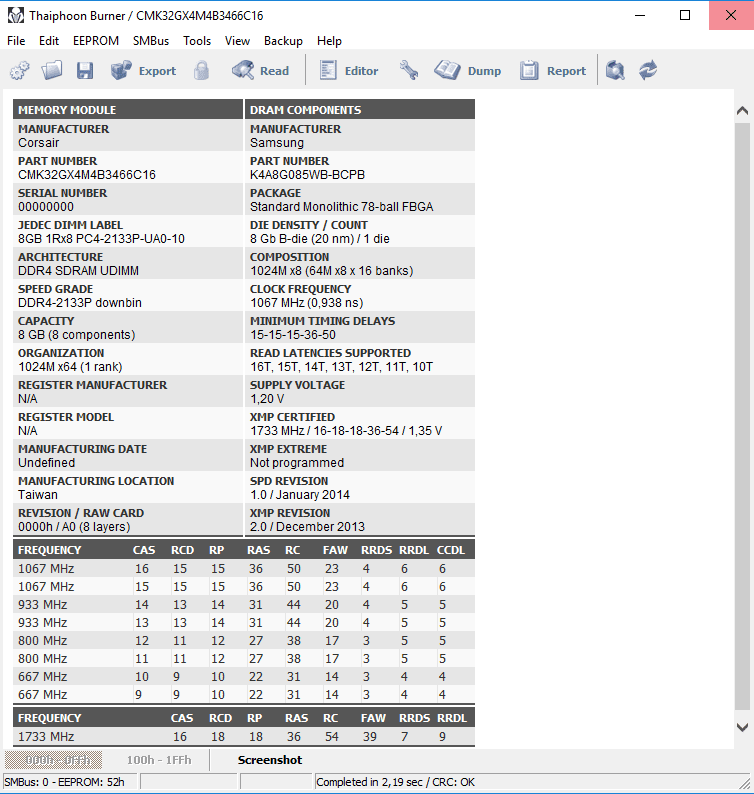Click XMP revision 2.0 / December 2013
This screenshot has height=794, width=754.
click(307, 527)
